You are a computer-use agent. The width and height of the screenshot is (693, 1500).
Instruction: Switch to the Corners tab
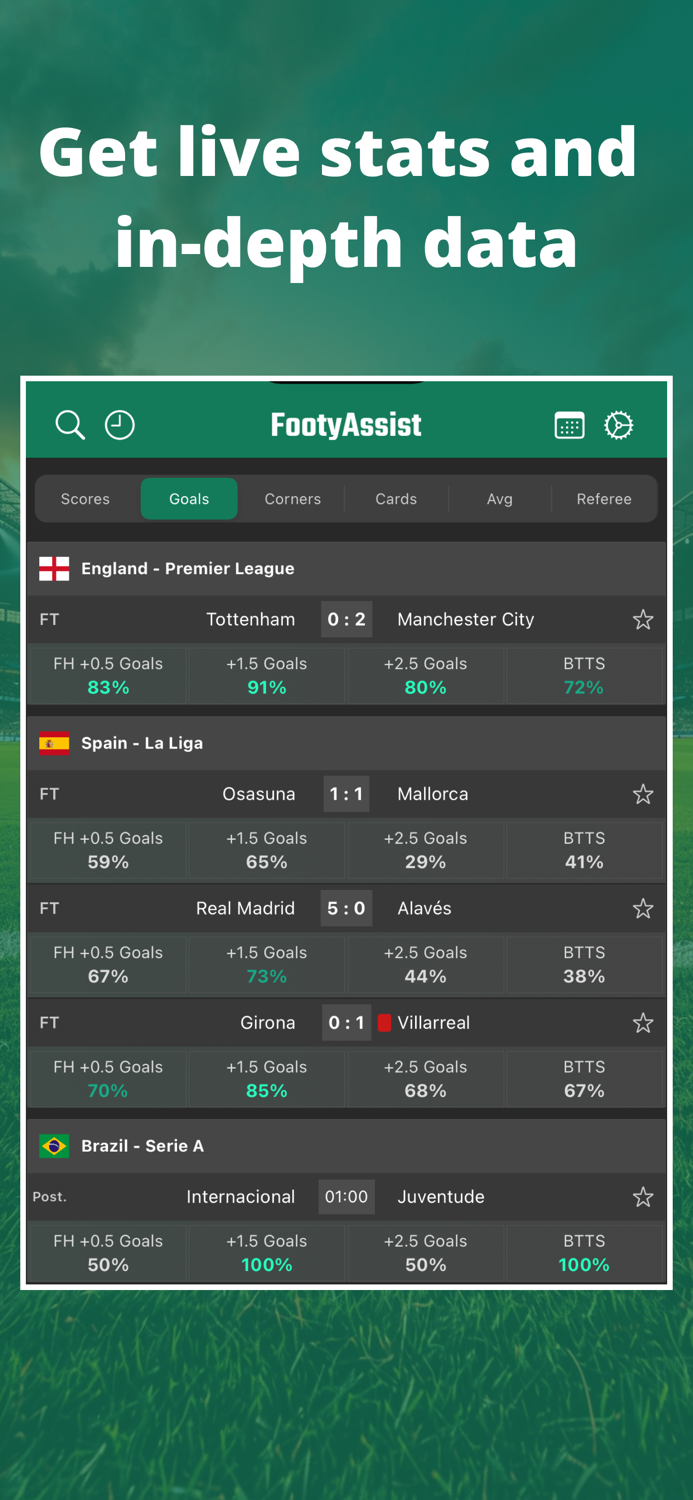click(292, 499)
